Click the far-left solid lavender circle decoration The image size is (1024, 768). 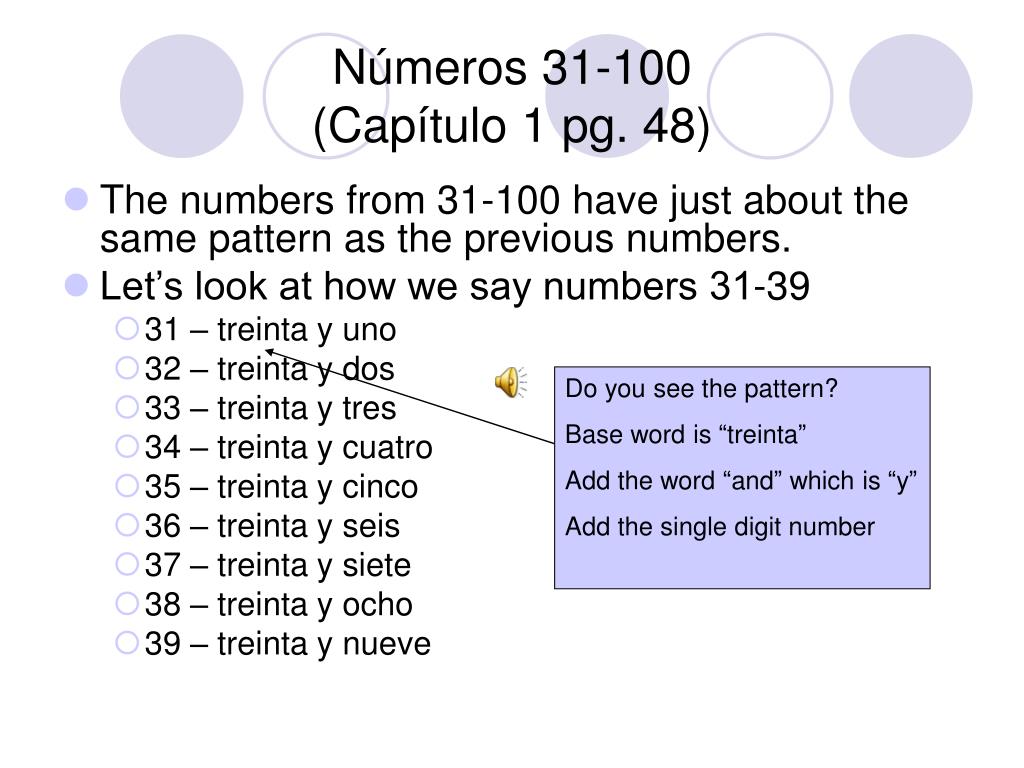[182, 96]
